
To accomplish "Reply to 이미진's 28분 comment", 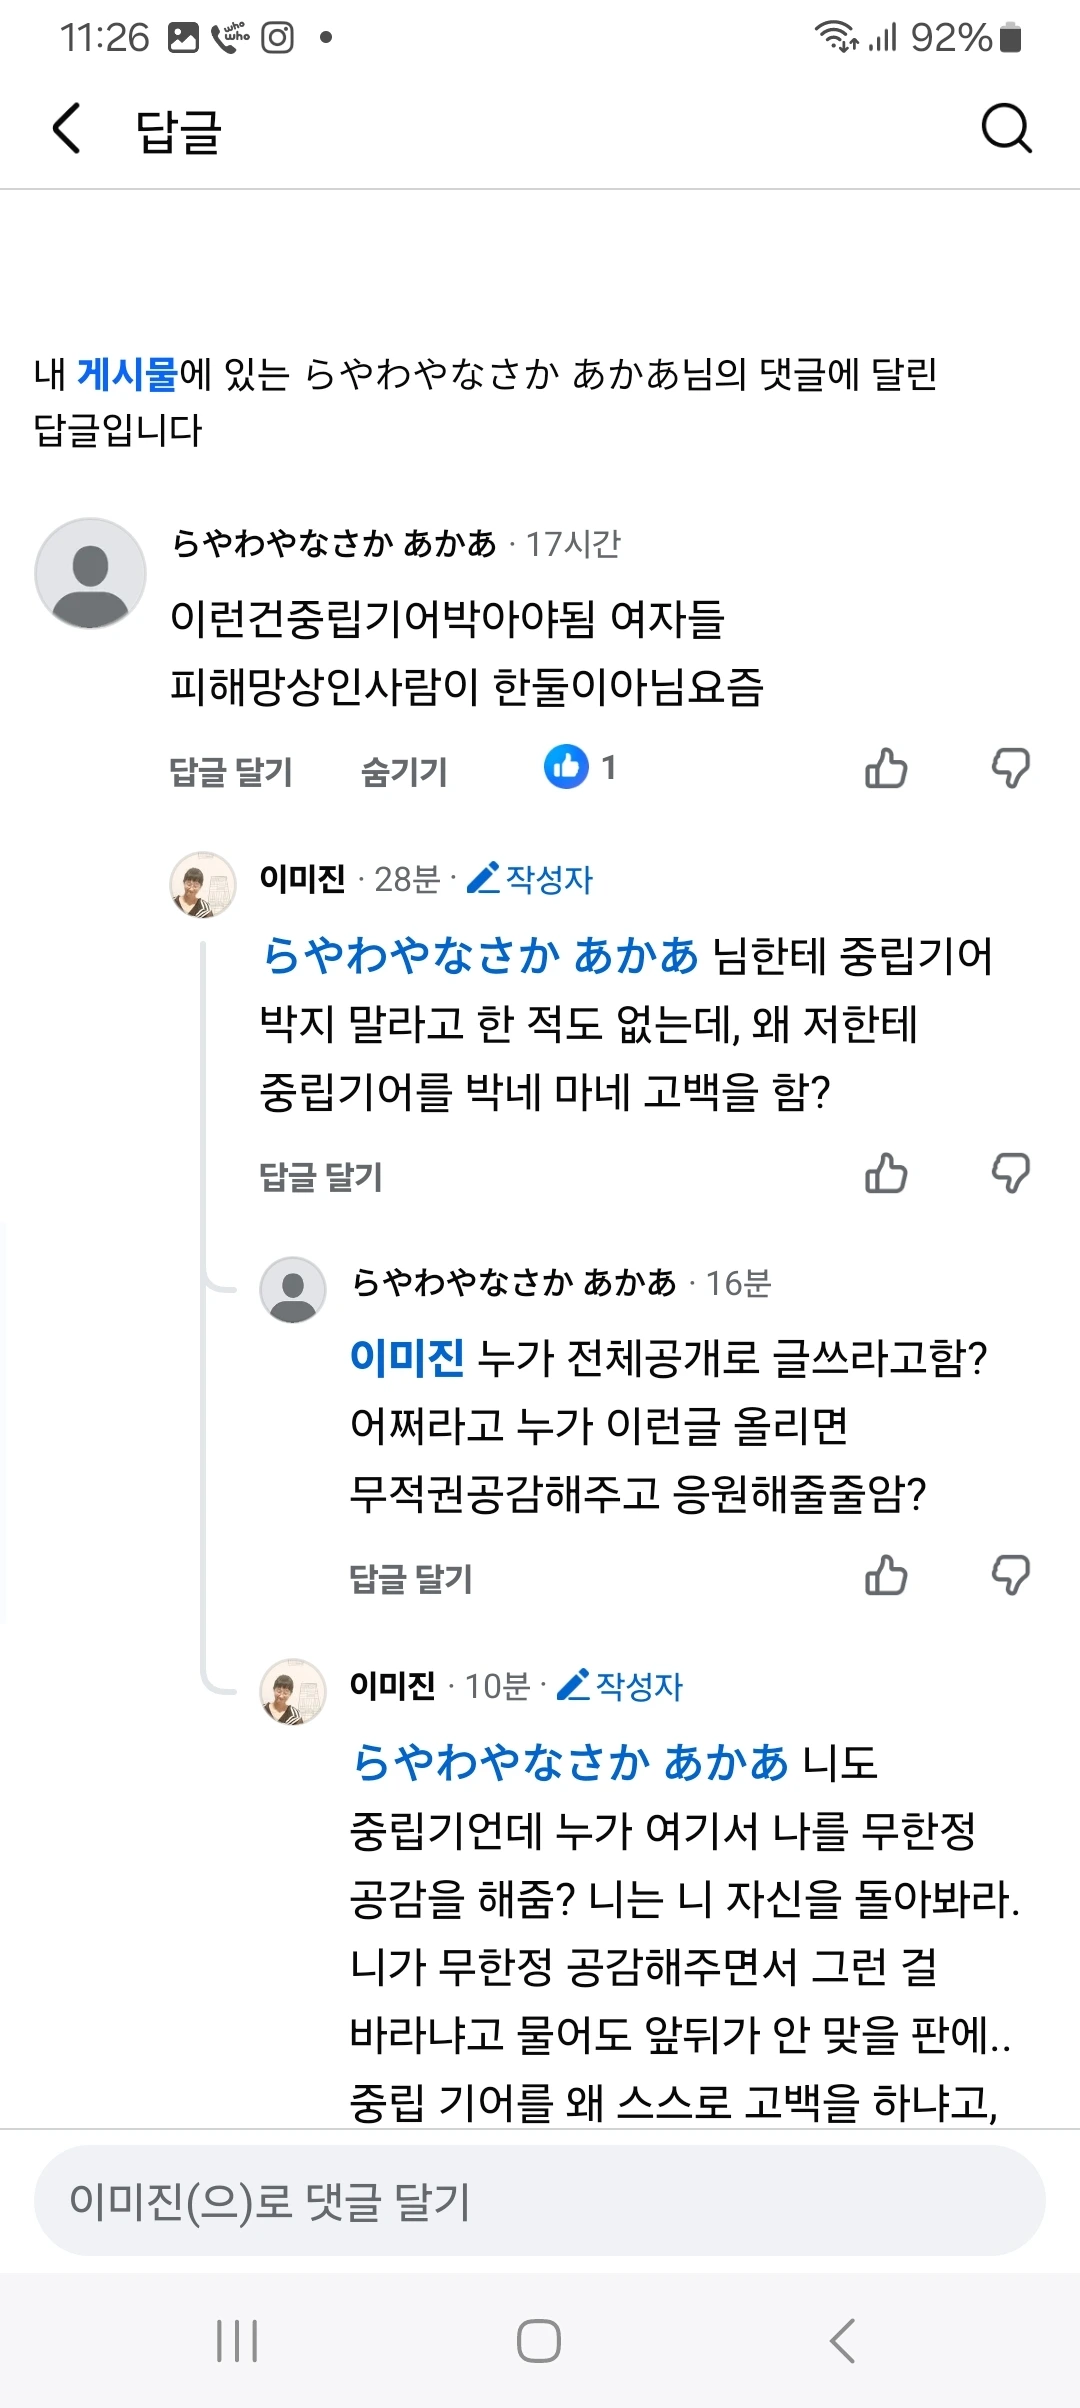I will 321,1177.
